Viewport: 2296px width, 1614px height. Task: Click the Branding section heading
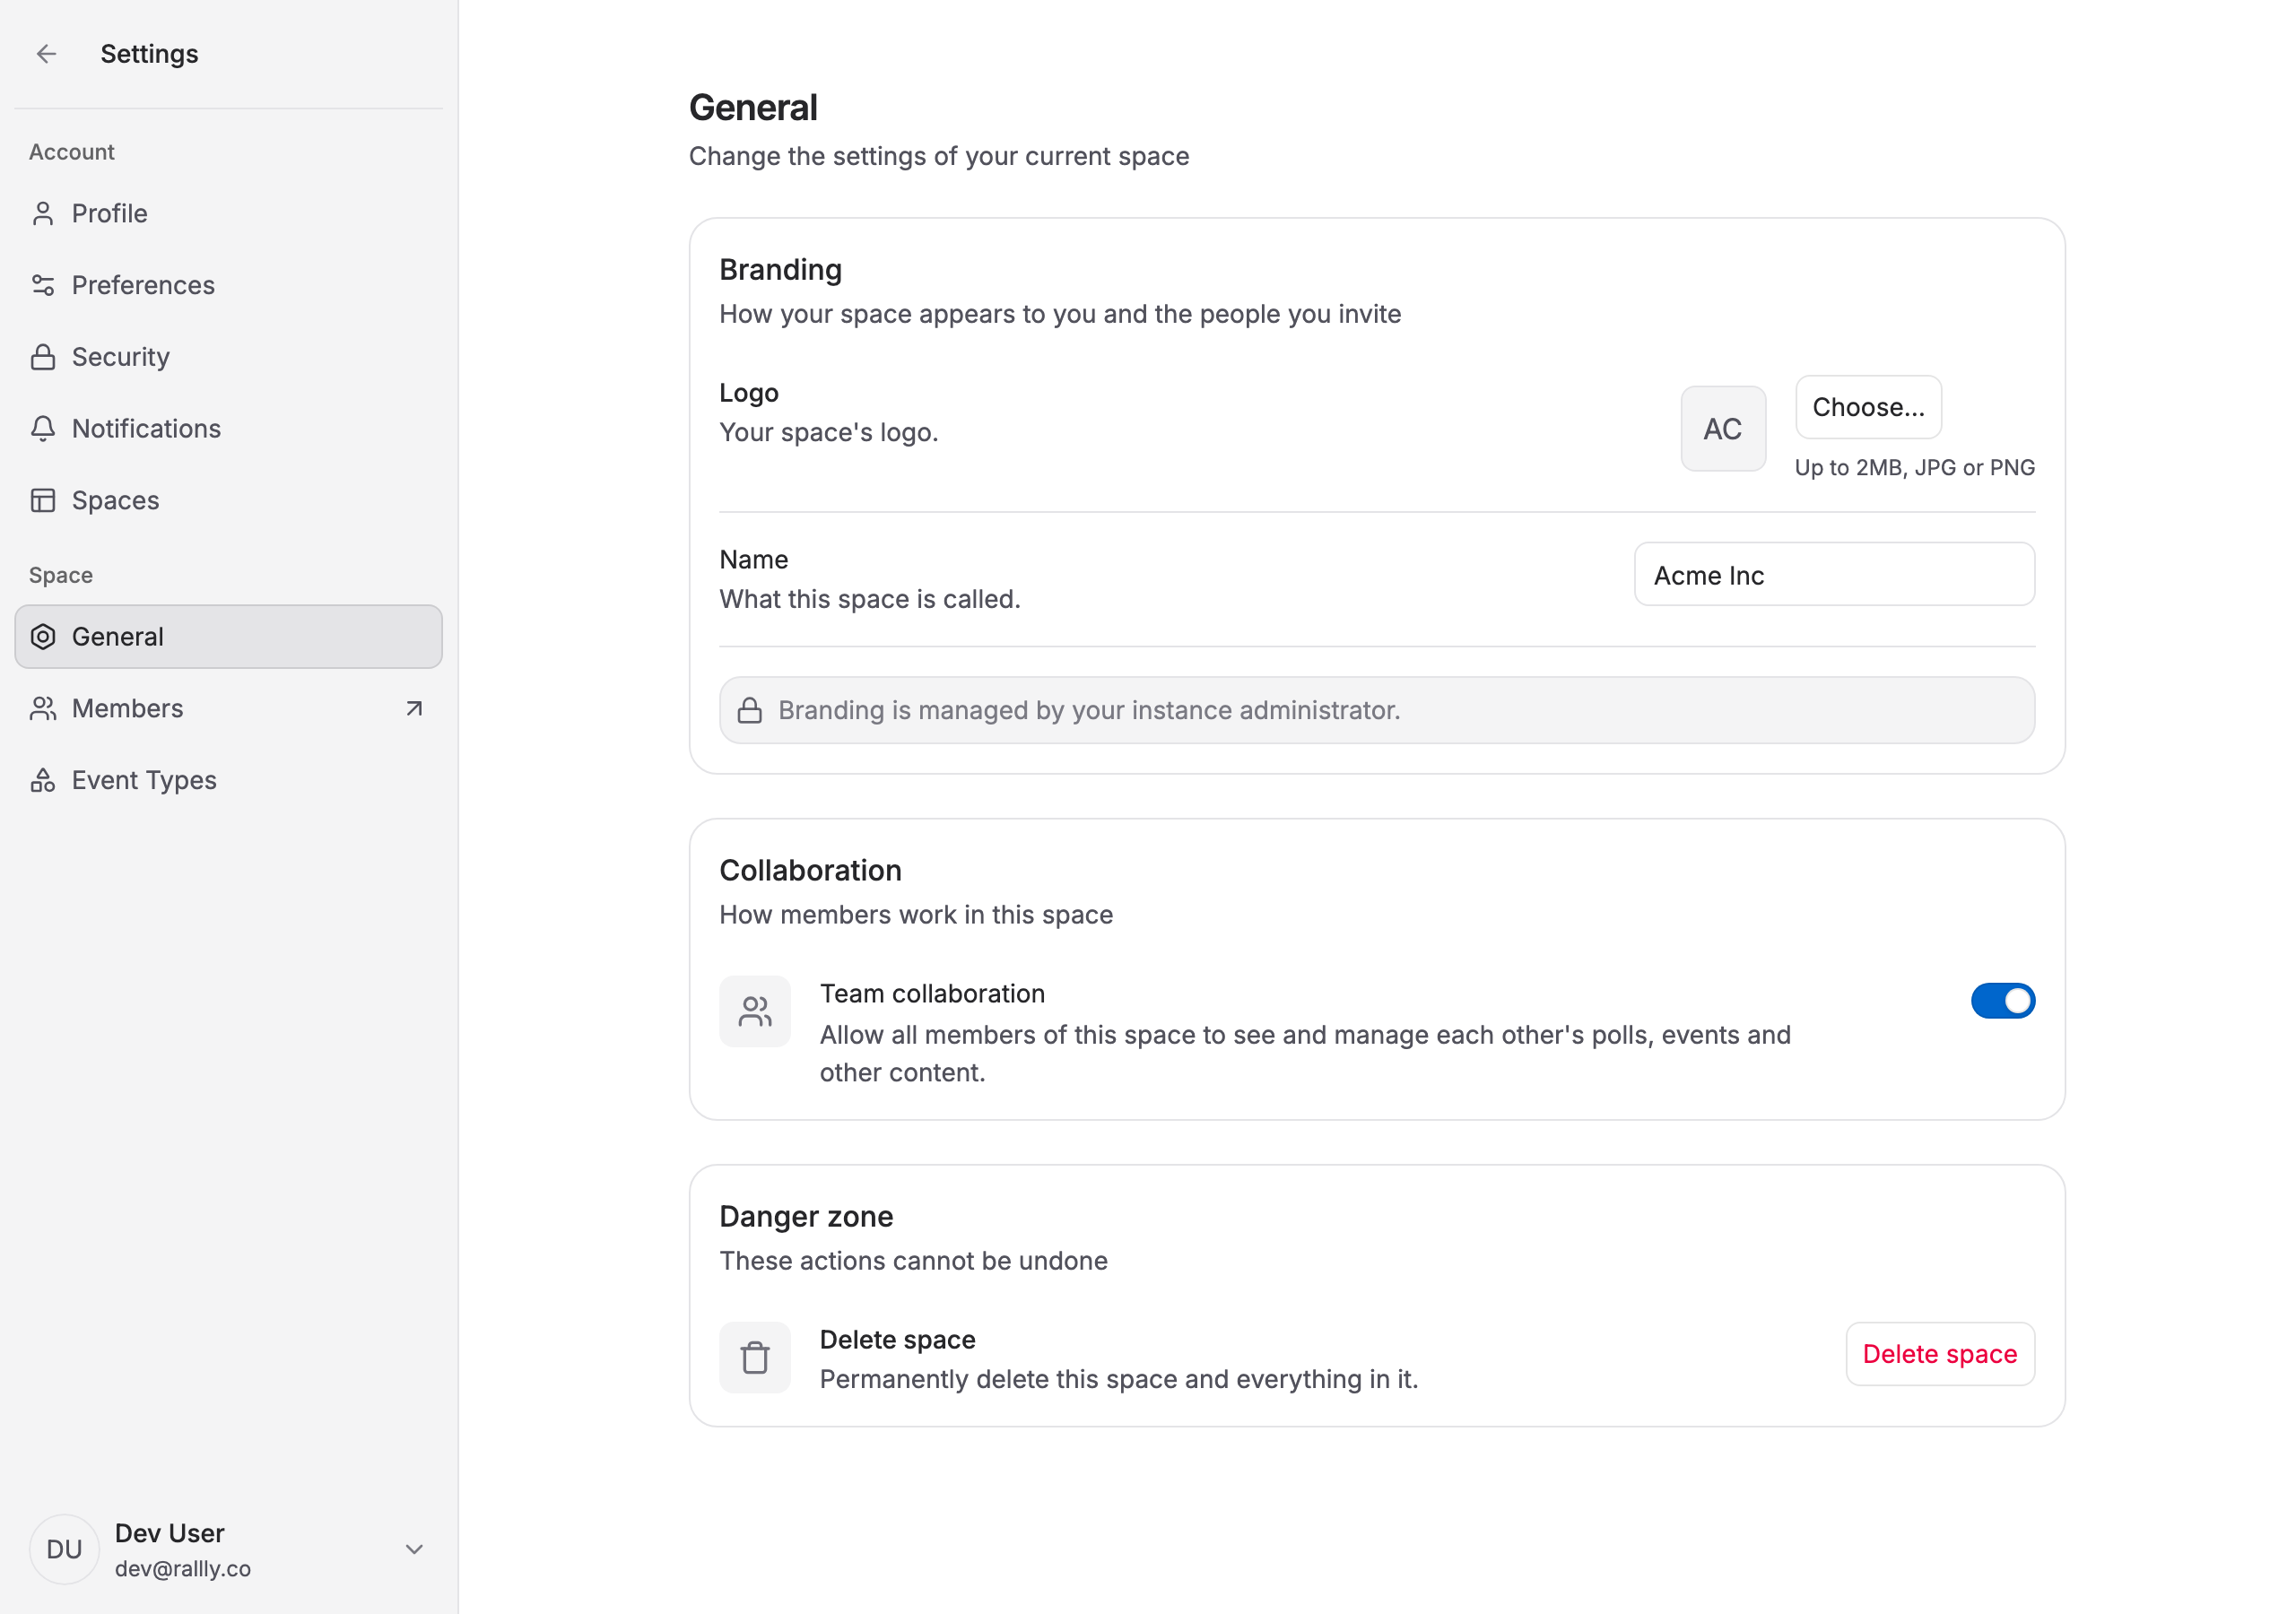tap(781, 270)
